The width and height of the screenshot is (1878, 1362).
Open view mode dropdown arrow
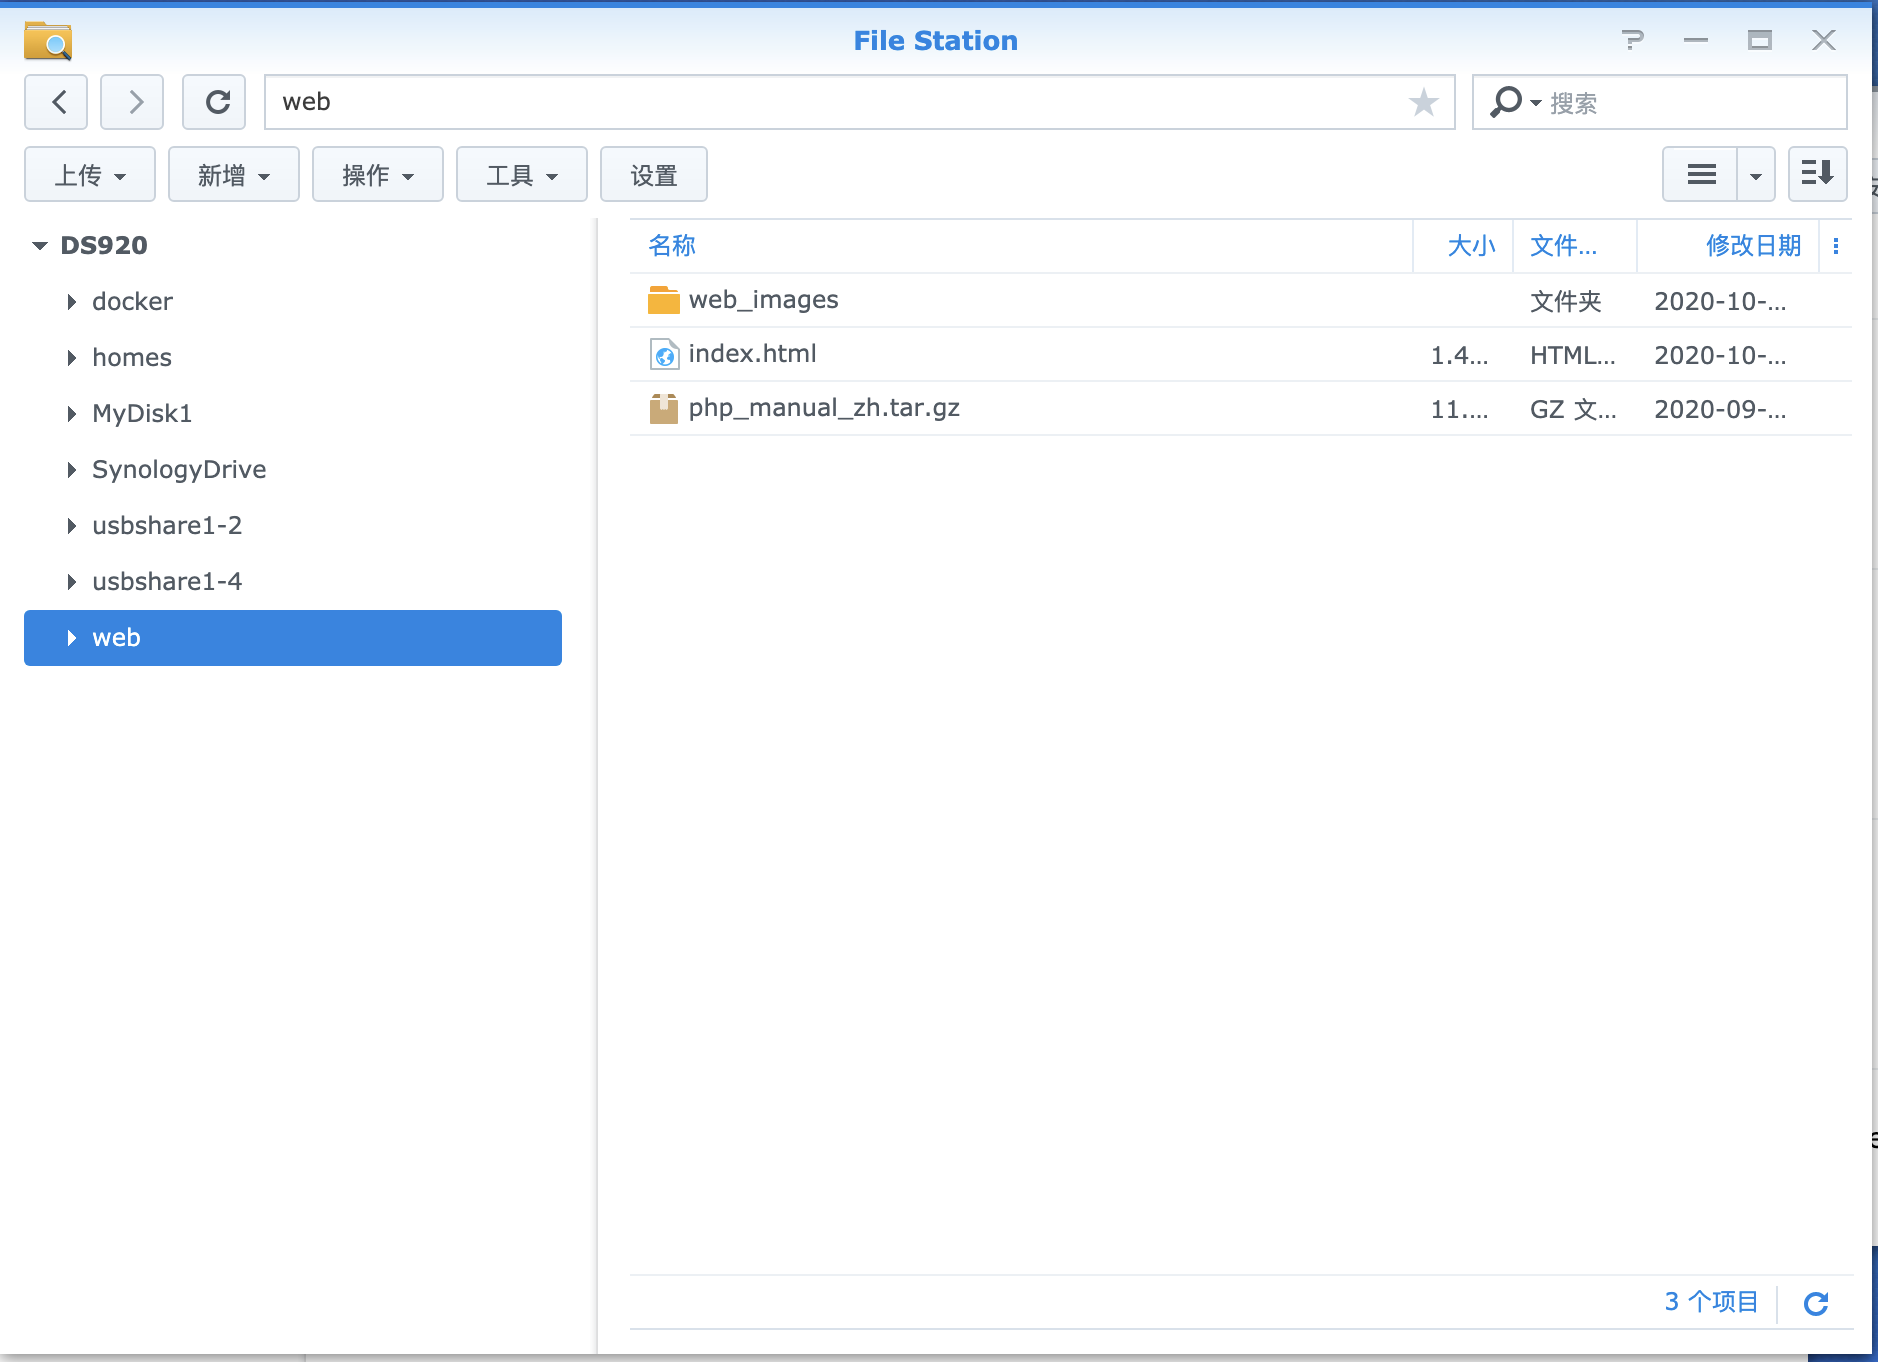[1756, 175]
